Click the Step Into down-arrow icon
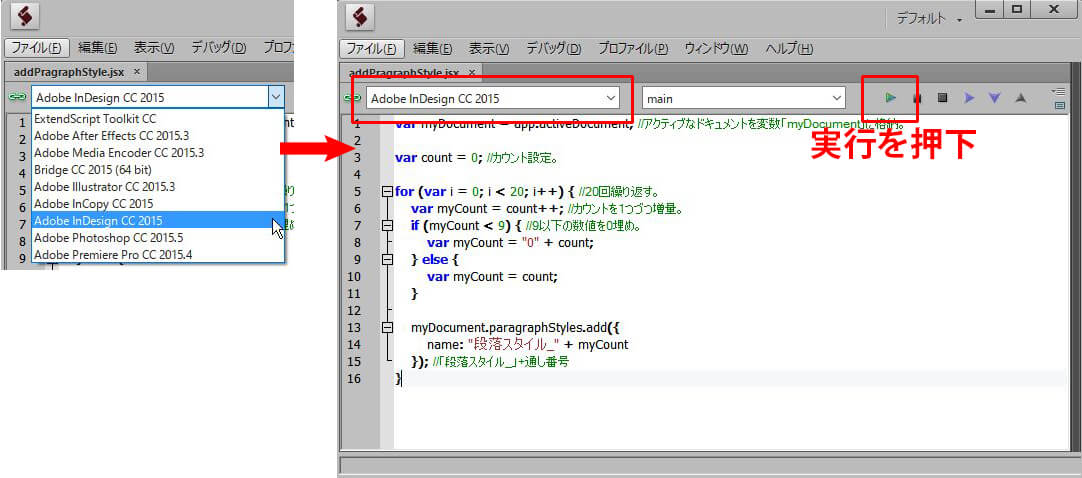The height and width of the screenshot is (478, 1082). click(x=994, y=99)
